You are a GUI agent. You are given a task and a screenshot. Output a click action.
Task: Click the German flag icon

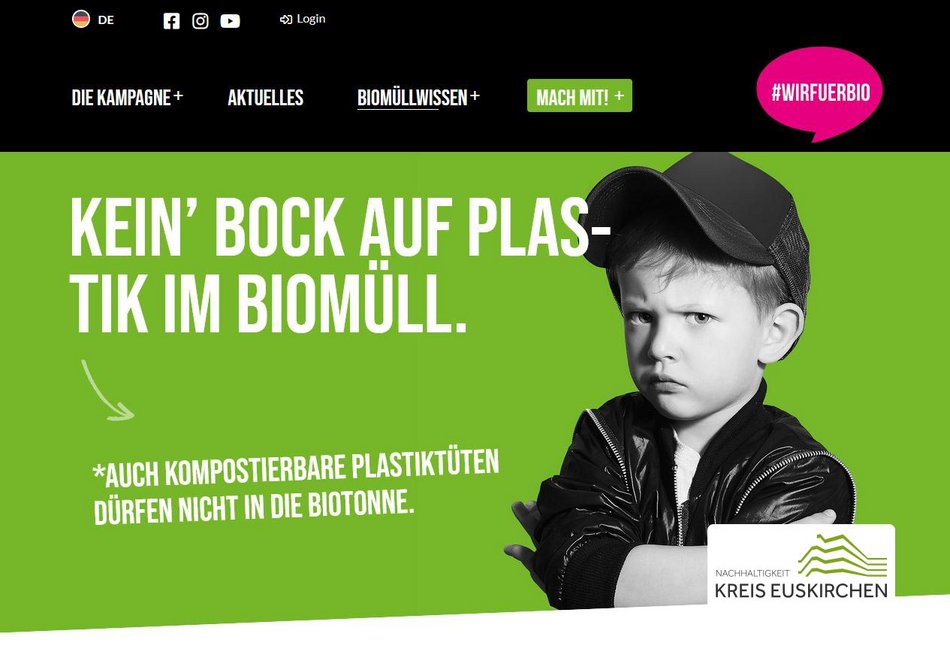point(81,19)
